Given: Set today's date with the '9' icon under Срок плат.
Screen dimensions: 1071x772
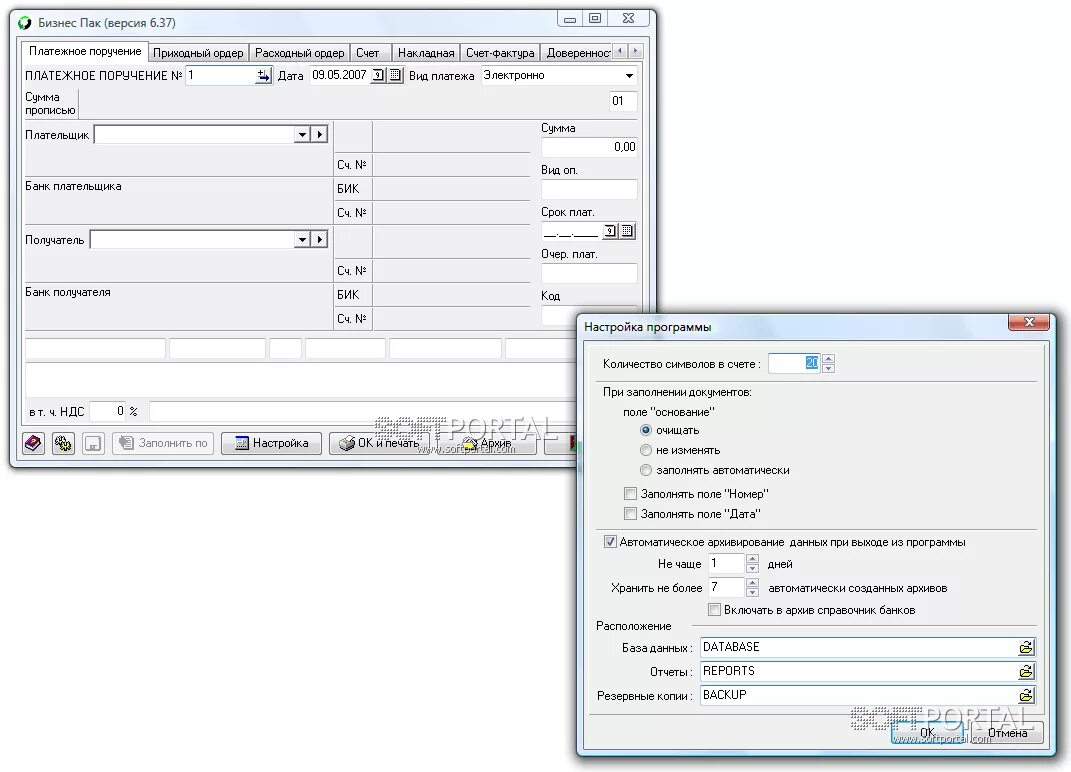Looking at the screenshot, I should click(x=609, y=231).
